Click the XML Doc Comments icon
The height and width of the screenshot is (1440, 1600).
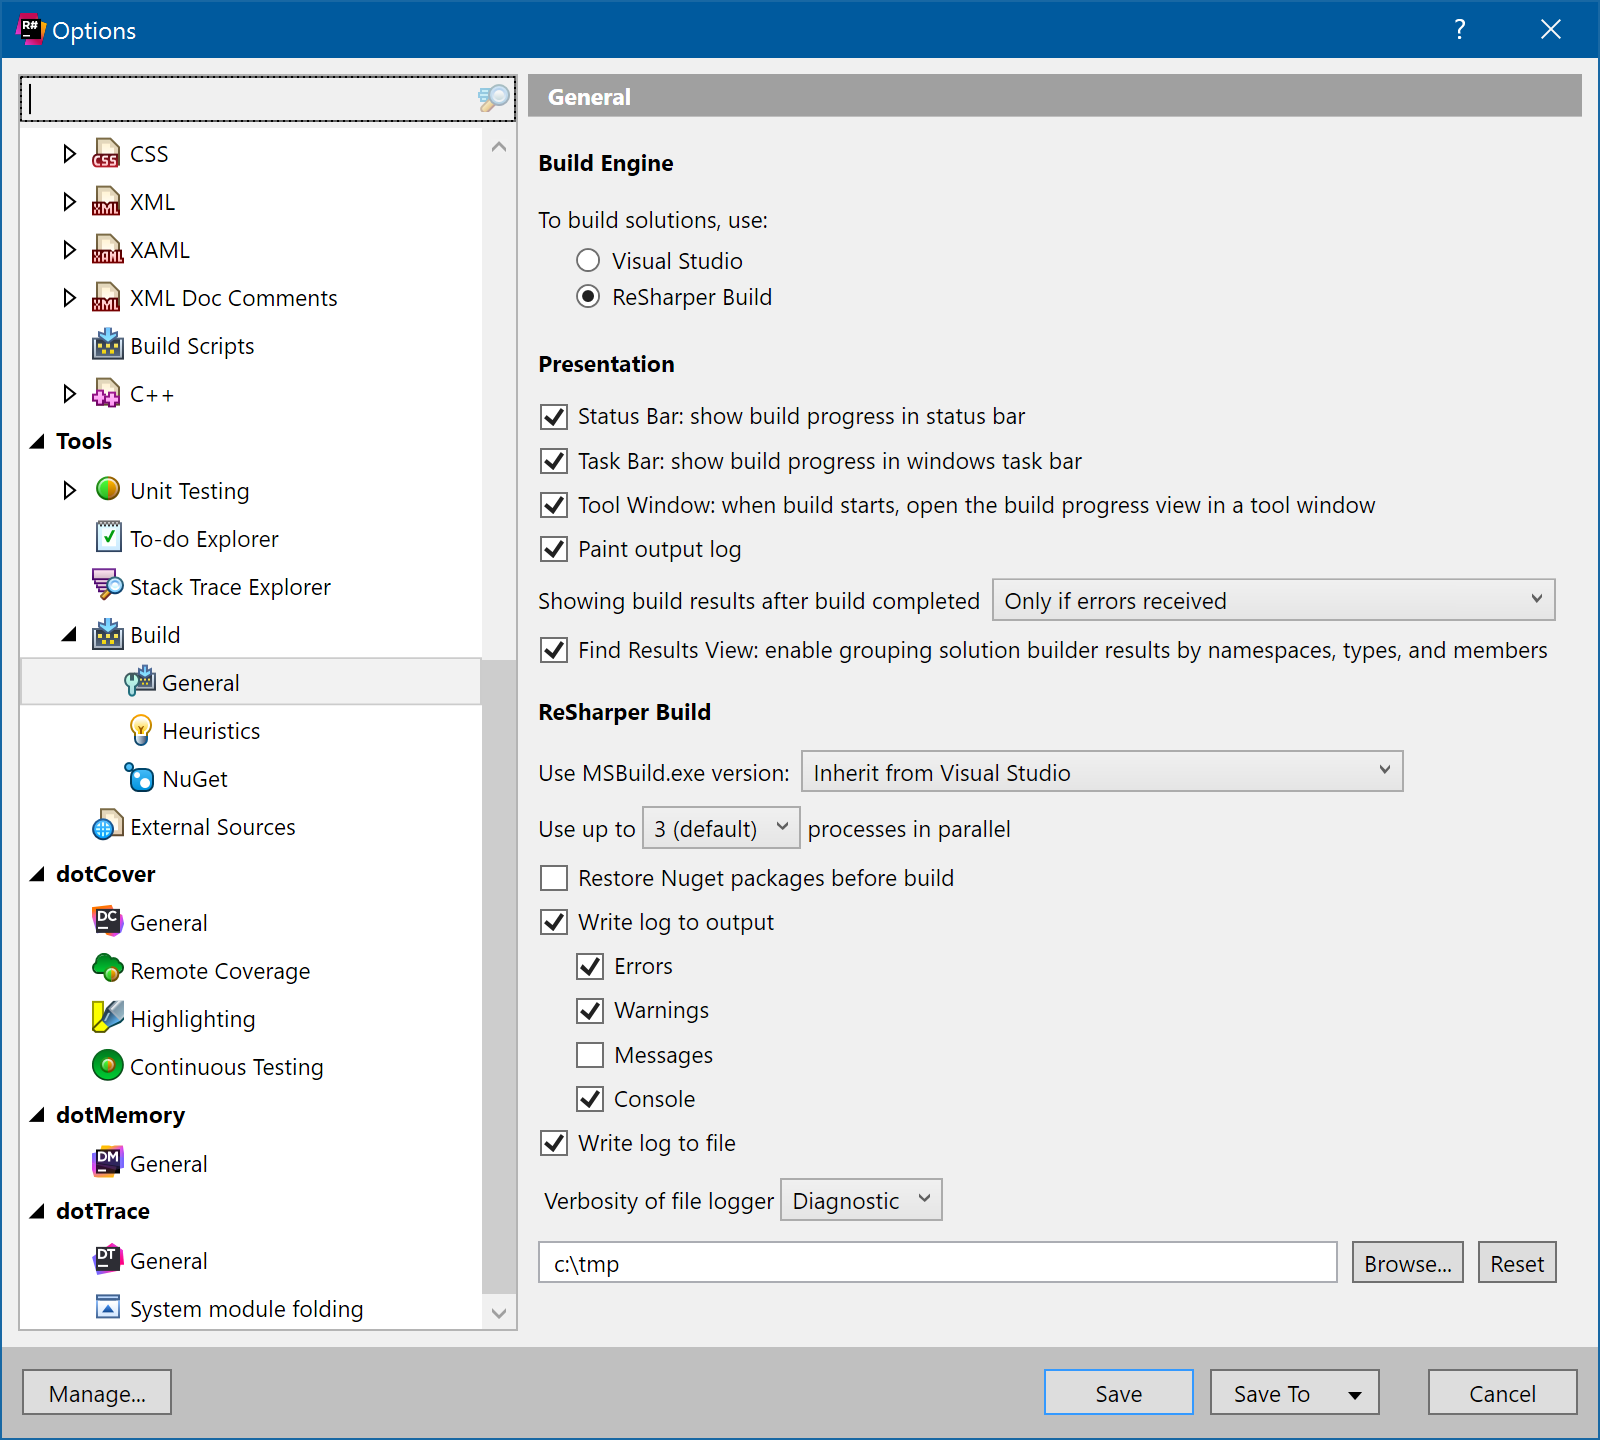tap(107, 297)
